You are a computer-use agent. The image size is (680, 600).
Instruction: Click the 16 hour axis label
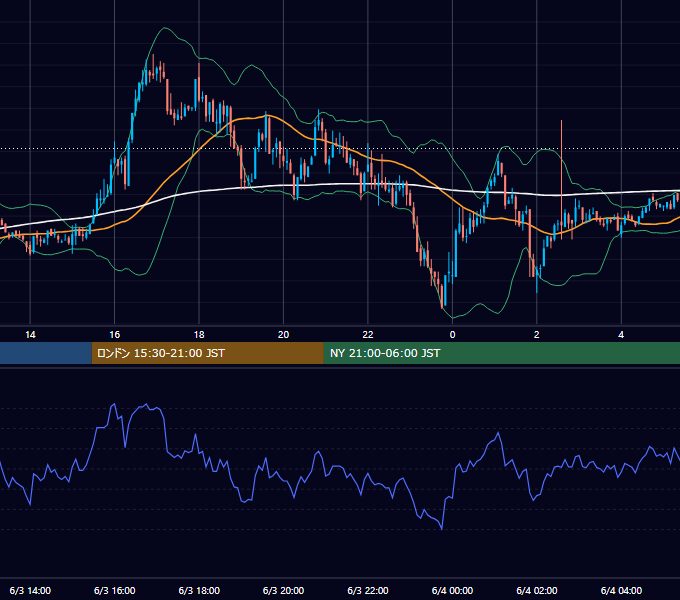point(114,335)
